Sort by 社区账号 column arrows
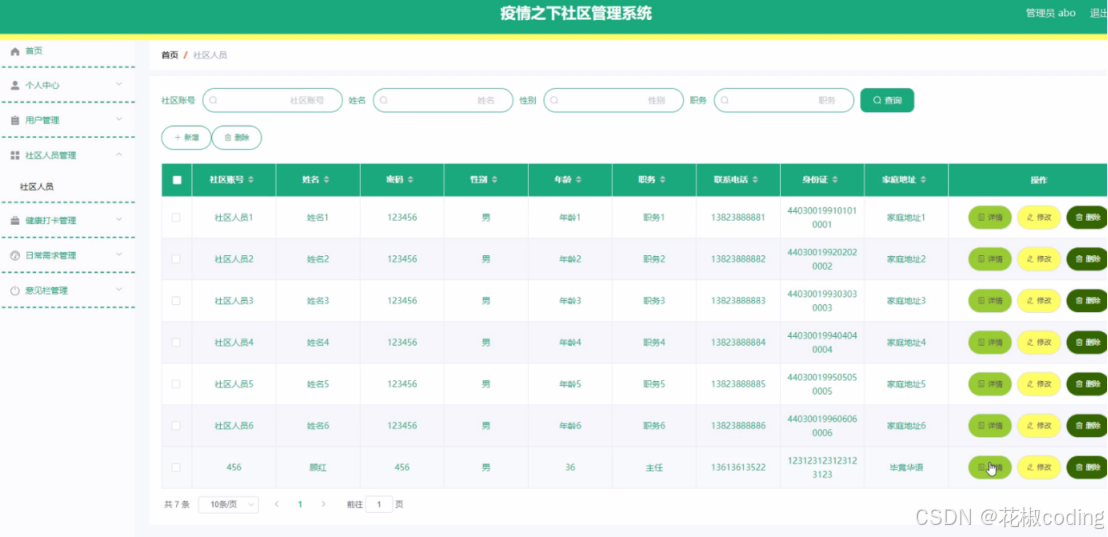This screenshot has width=1108, height=537. point(251,180)
